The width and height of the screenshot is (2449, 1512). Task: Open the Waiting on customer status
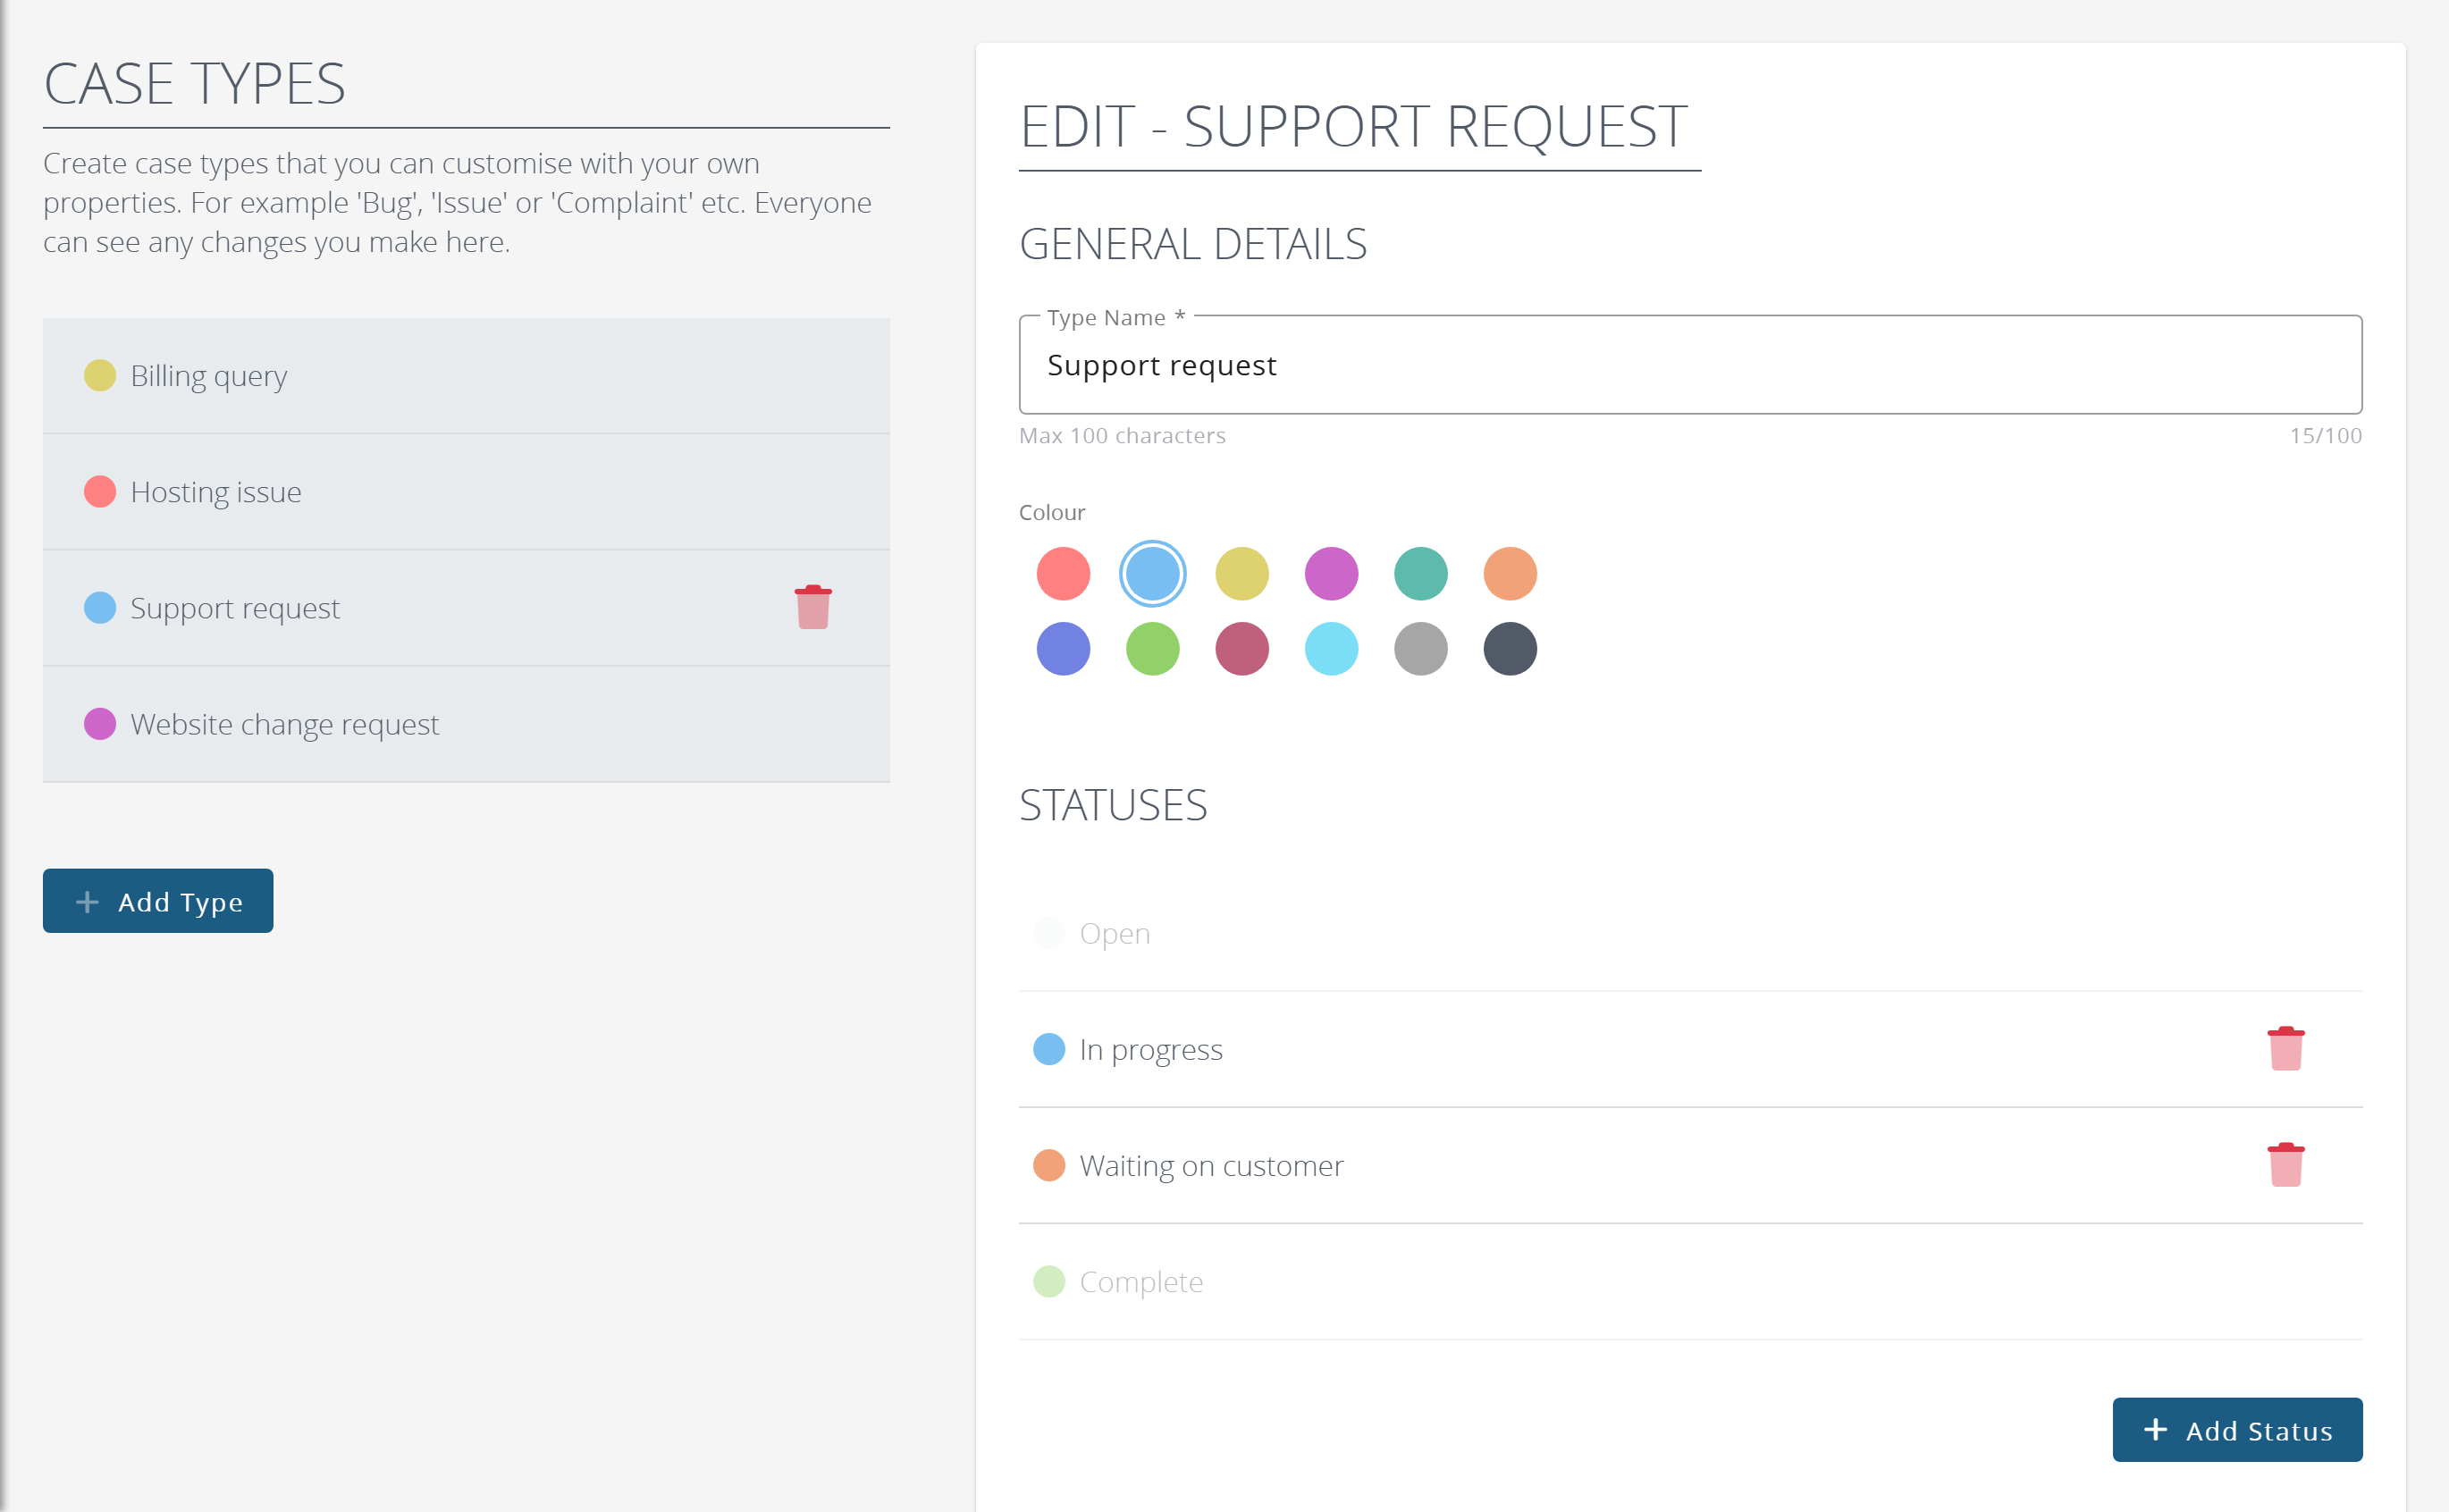tap(1690, 1166)
